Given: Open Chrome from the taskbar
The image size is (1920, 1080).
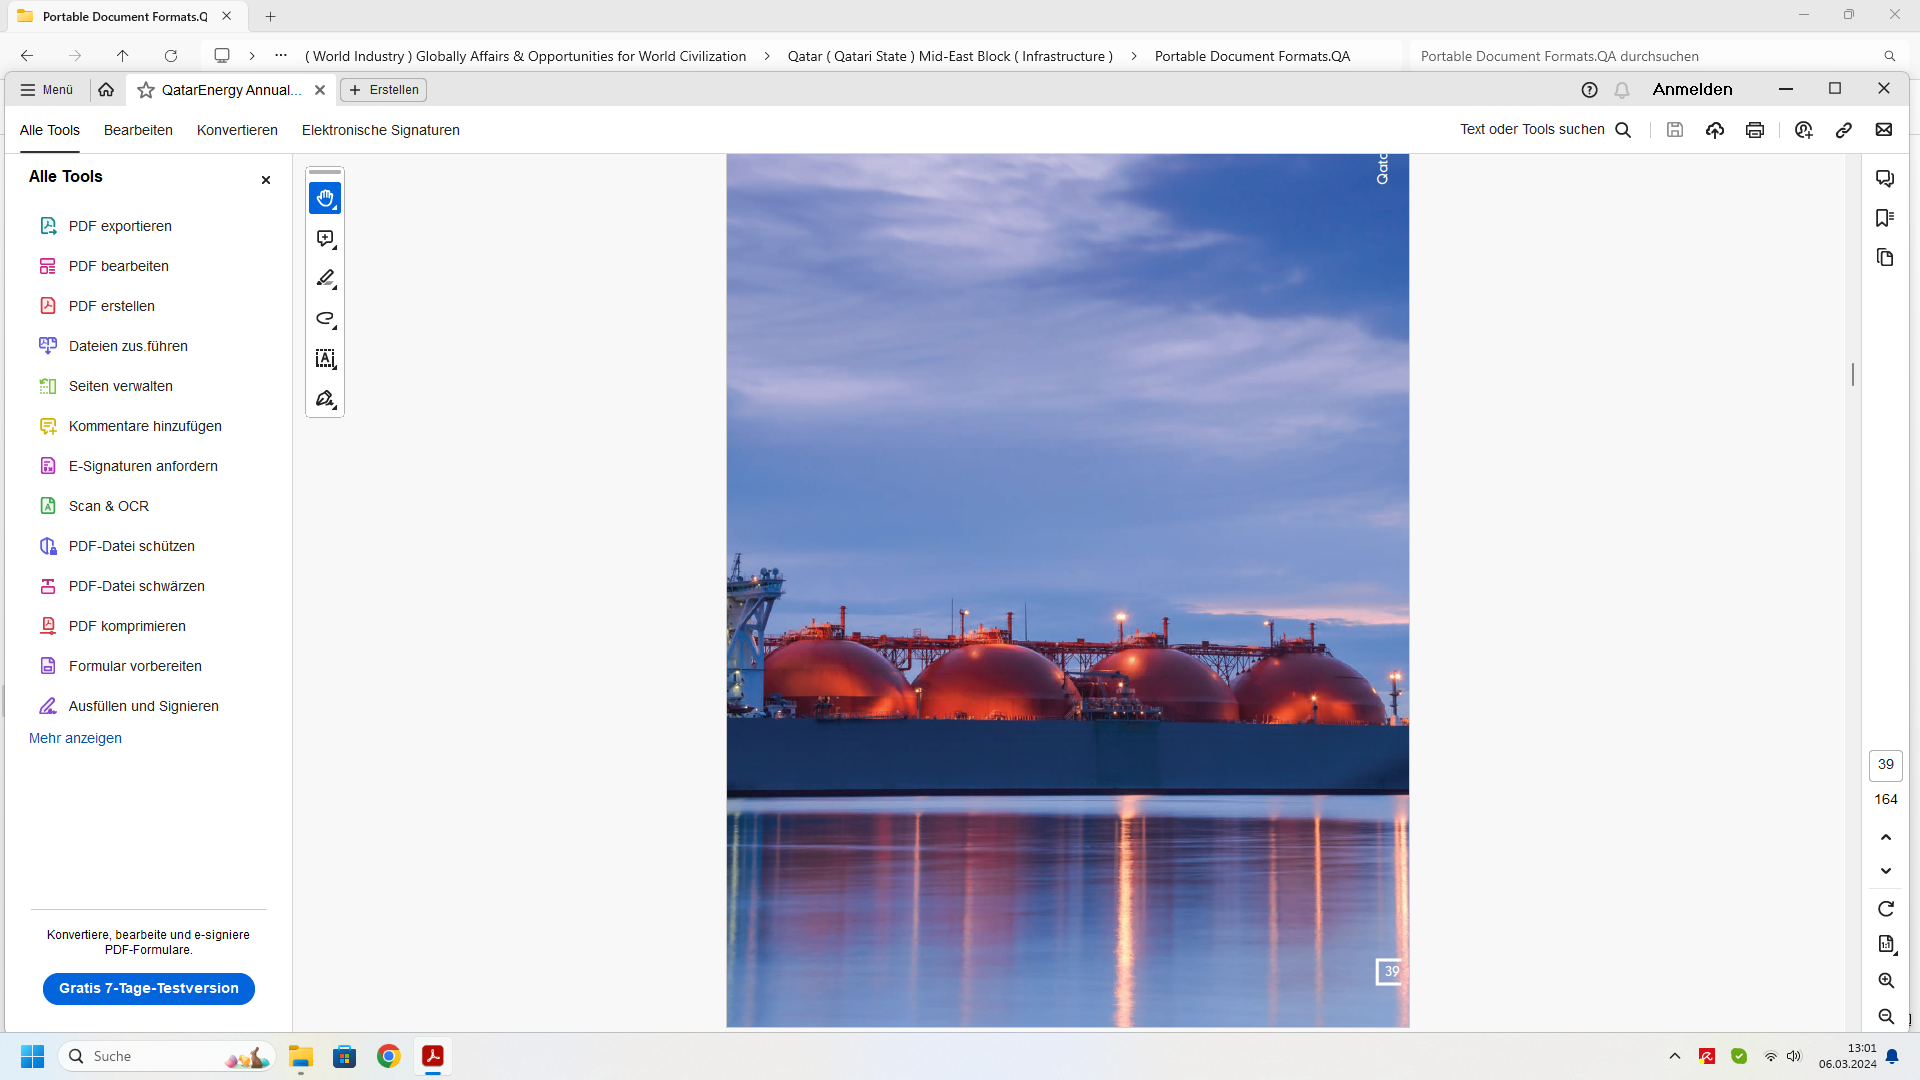Looking at the screenshot, I should (389, 1056).
